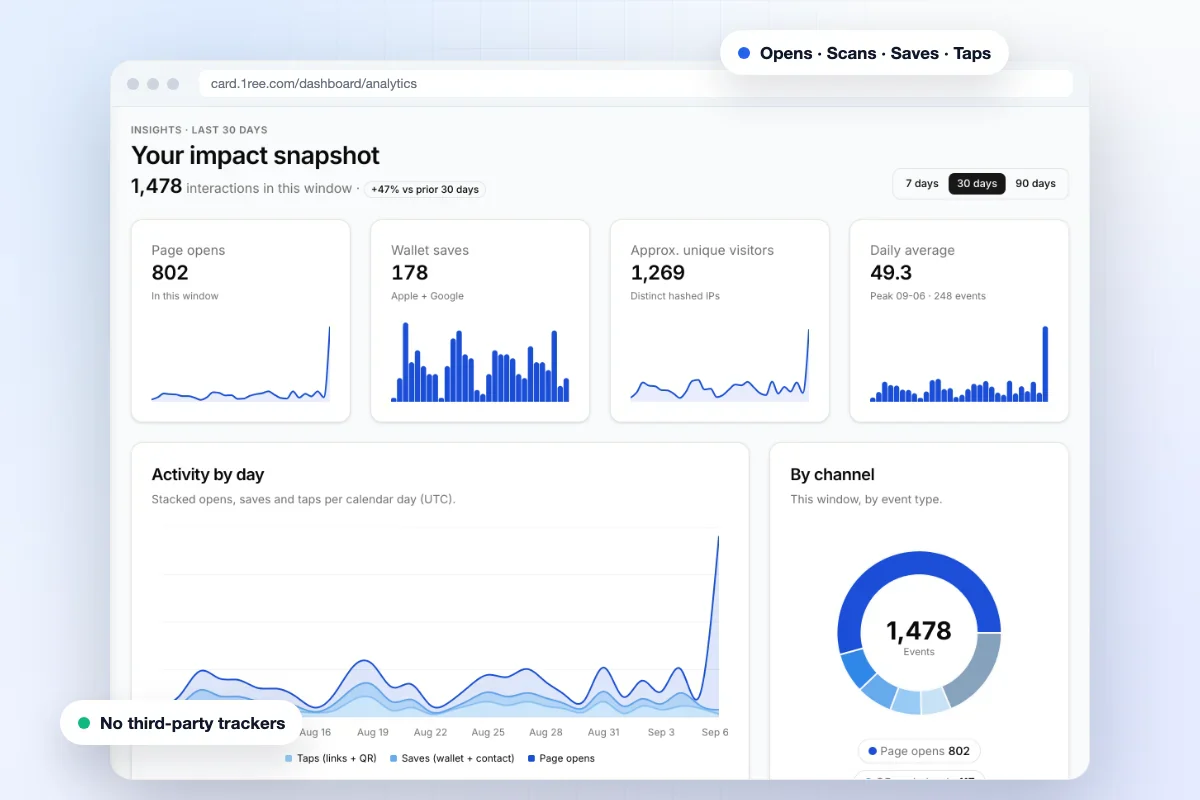Viewport: 1200px width, 800px height.
Task: Click the Opens · Scans · Saves · Taps badge
Action: tap(864, 53)
